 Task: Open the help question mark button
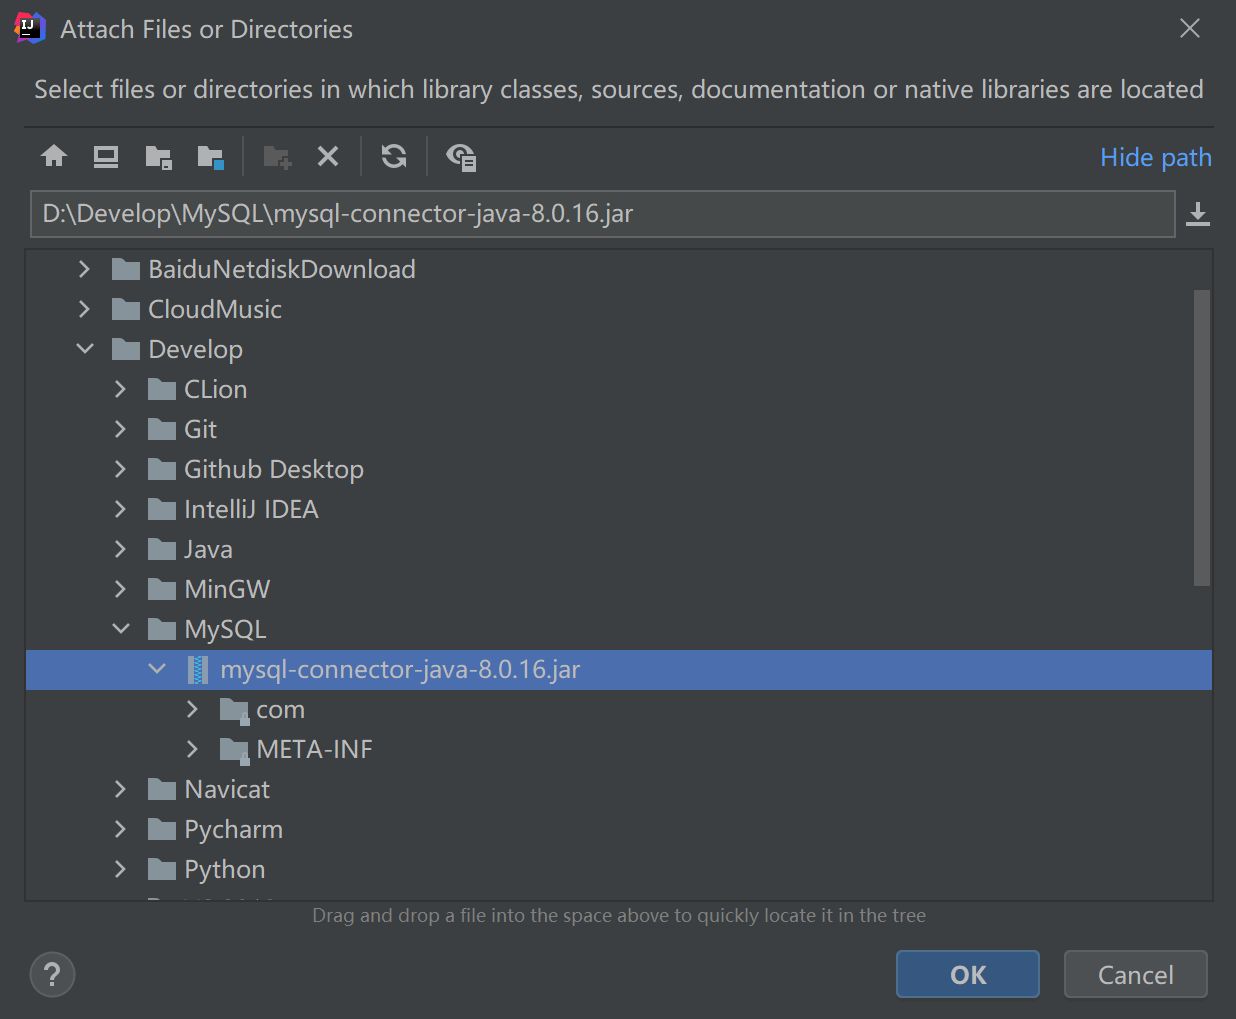pos(53,974)
